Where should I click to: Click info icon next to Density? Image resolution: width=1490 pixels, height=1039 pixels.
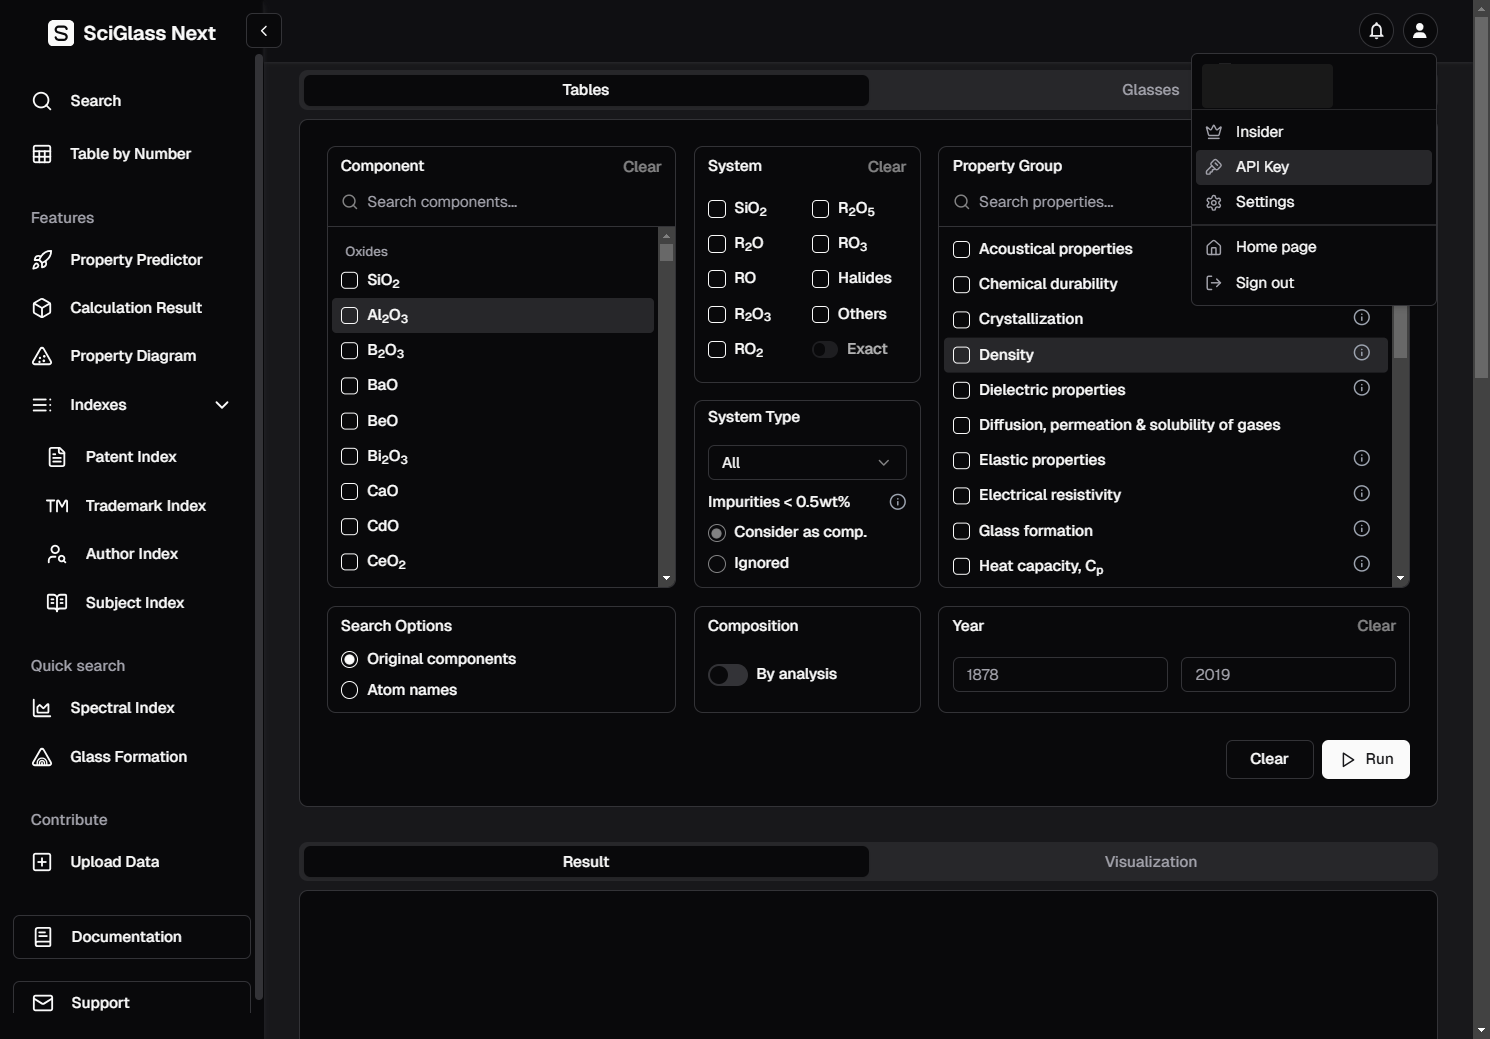tap(1361, 352)
